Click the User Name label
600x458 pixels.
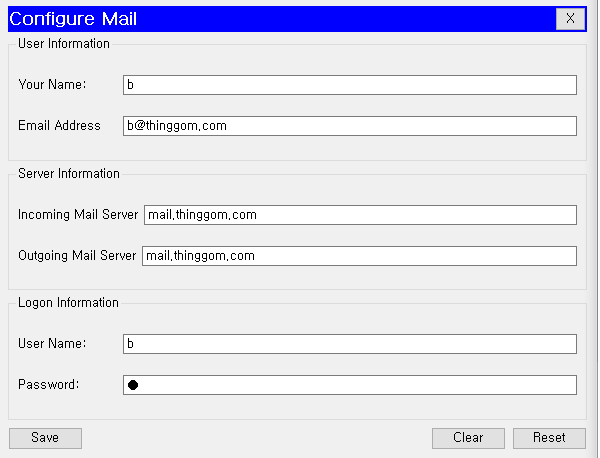click(x=52, y=344)
